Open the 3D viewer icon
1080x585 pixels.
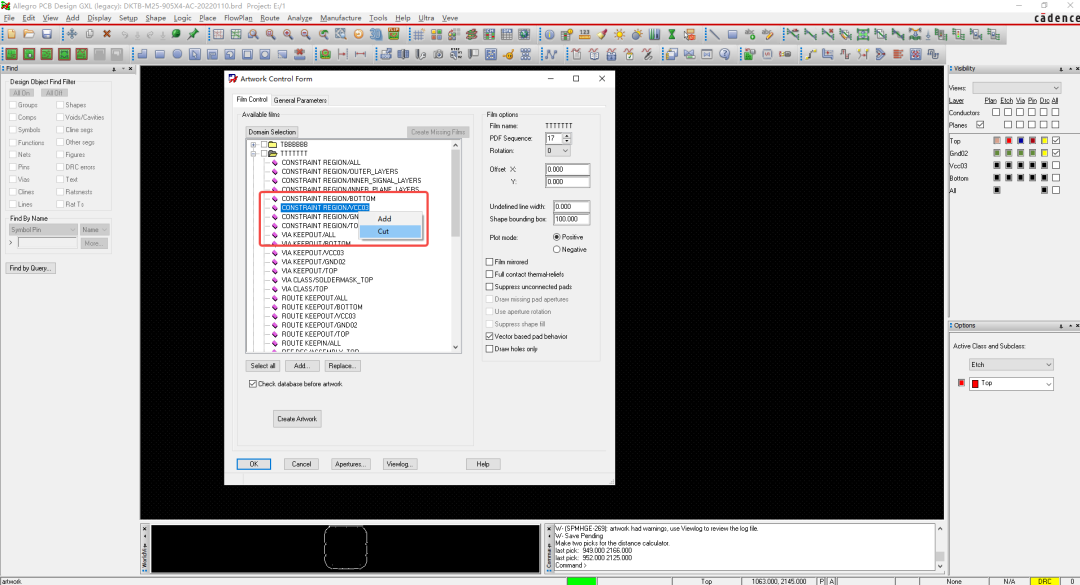tap(376, 34)
